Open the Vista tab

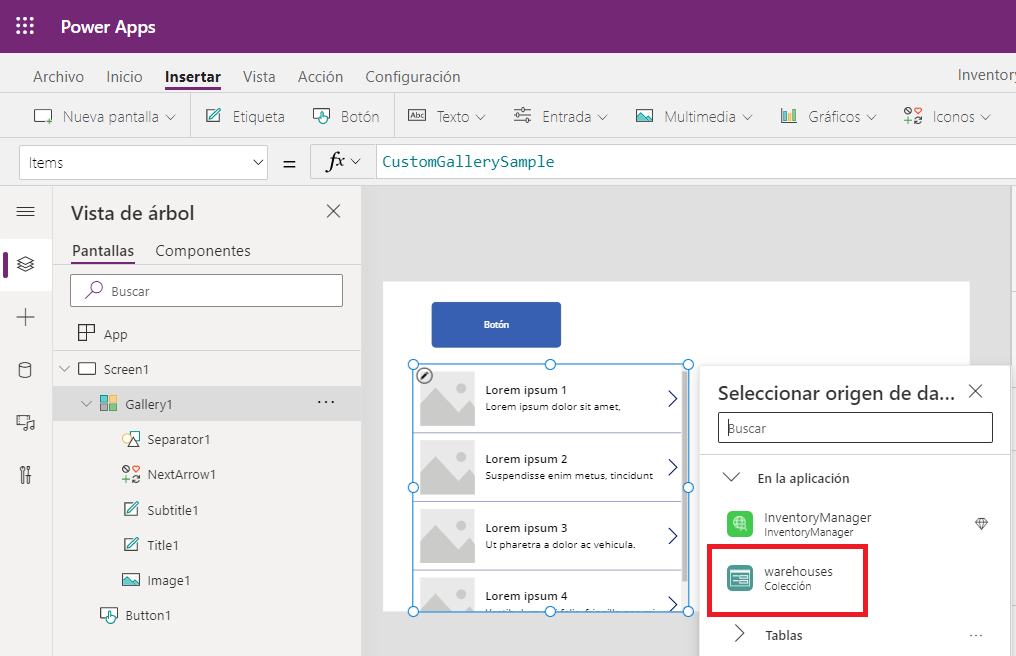point(259,76)
